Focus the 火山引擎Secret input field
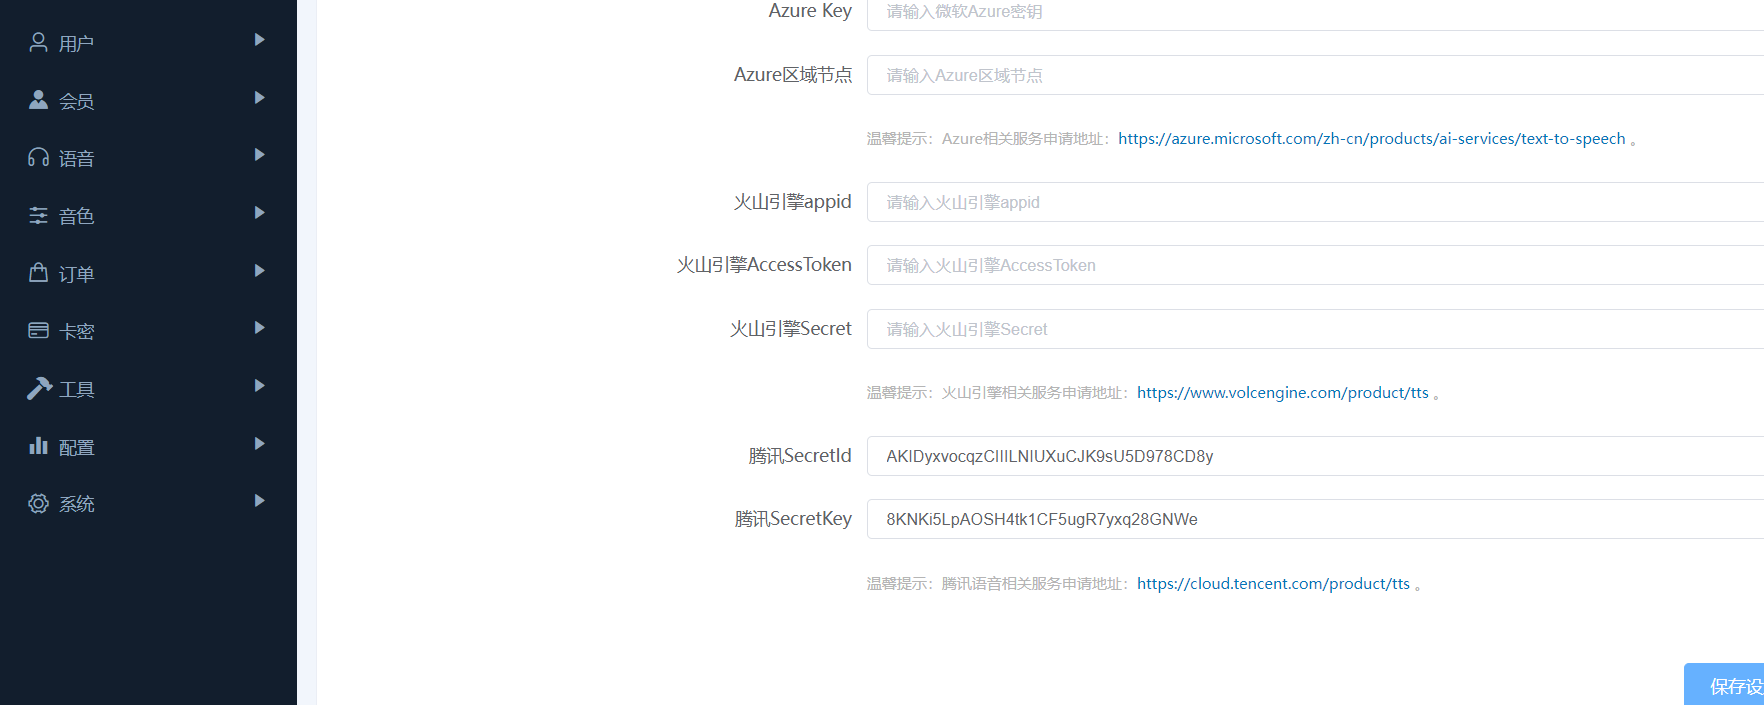The height and width of the screenshot is (705, 1764). coord(1315,329)
